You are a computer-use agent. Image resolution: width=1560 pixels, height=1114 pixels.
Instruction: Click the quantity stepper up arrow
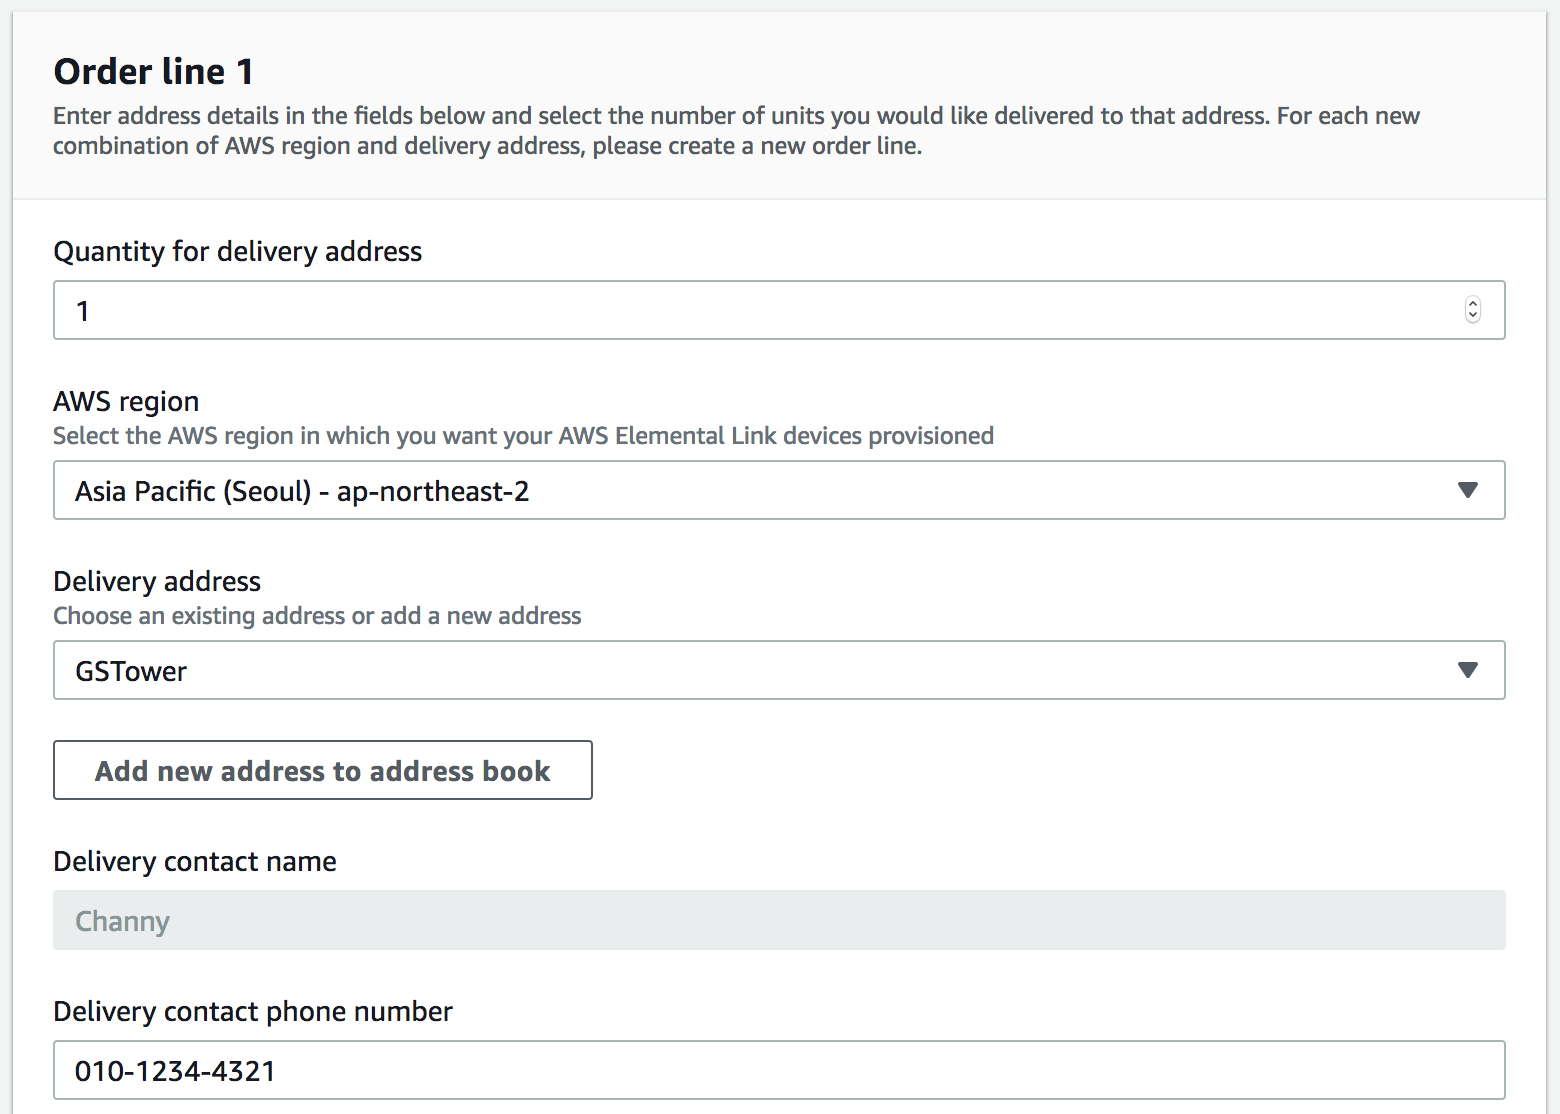click(1472, 303)
